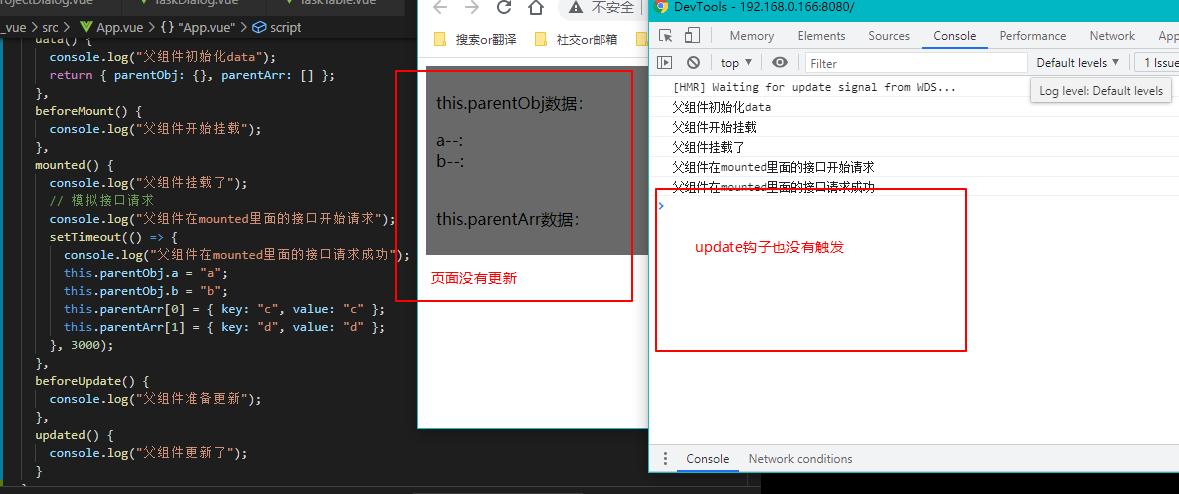Open the top JavaScript context dropdown
1179x494 pixels.
pos(736,63)
